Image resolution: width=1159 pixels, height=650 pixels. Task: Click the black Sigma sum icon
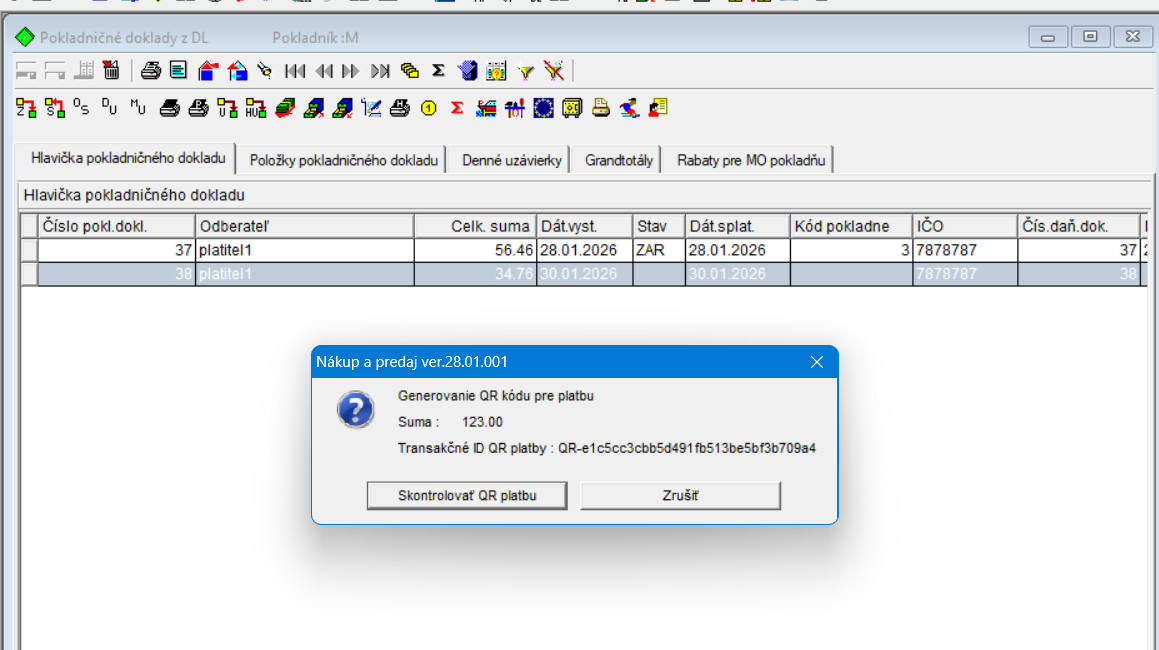438,70
